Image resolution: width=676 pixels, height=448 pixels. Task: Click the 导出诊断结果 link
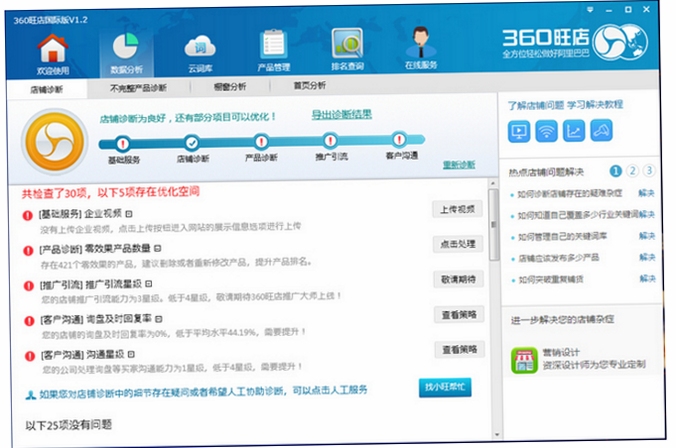click(x=342, y=115)
